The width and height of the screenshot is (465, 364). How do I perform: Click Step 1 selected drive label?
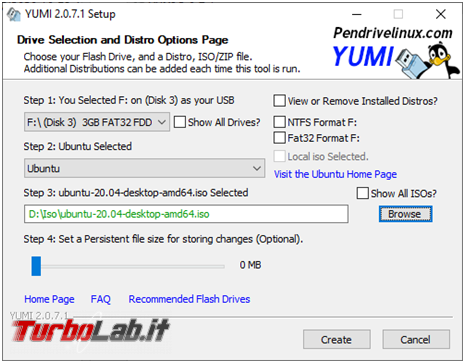[129, 100]
